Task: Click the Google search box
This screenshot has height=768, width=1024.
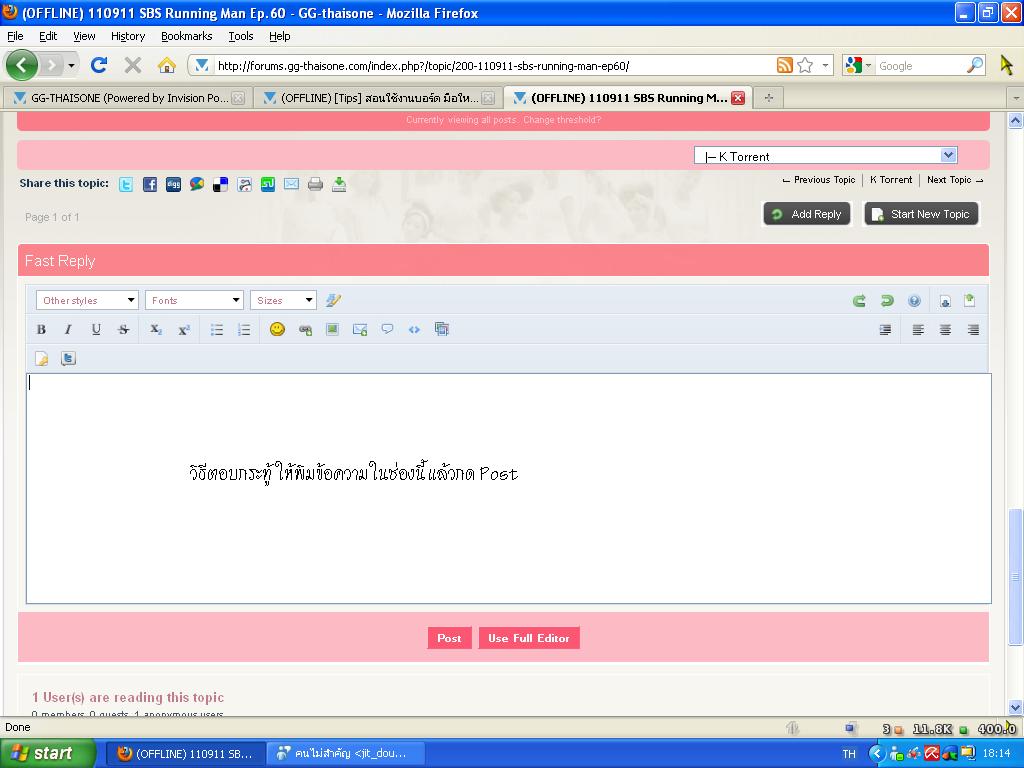Action: click(x=921, y=66)
